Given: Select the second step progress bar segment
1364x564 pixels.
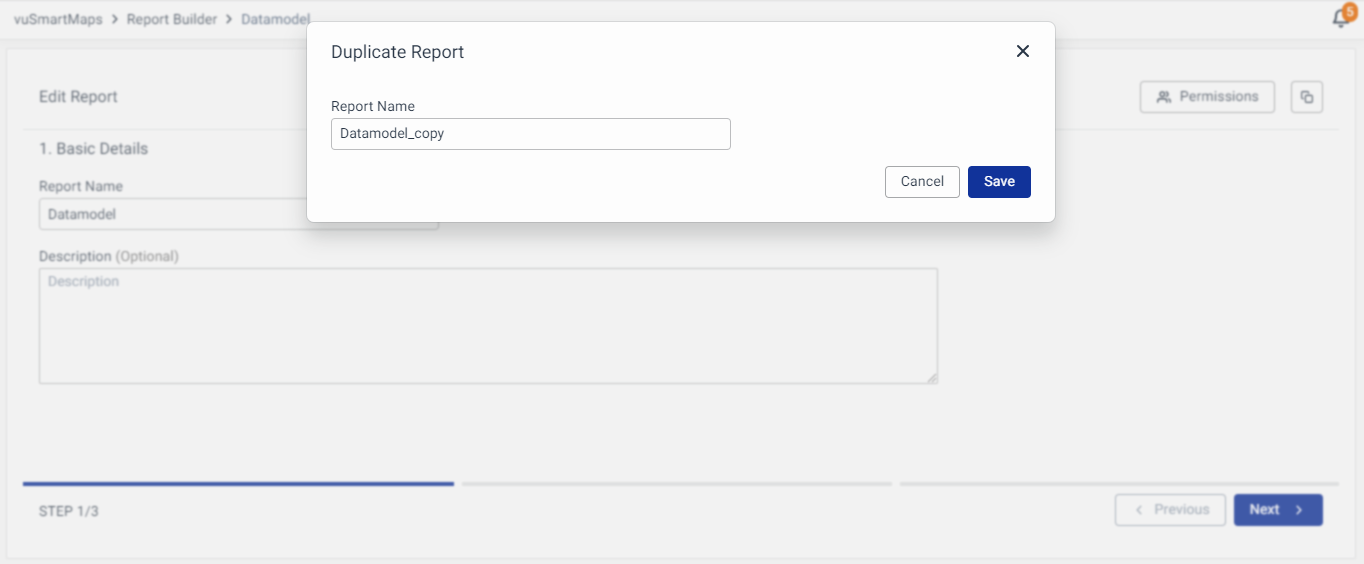Looking at the screenshot, I should click(x=676, y=484).
